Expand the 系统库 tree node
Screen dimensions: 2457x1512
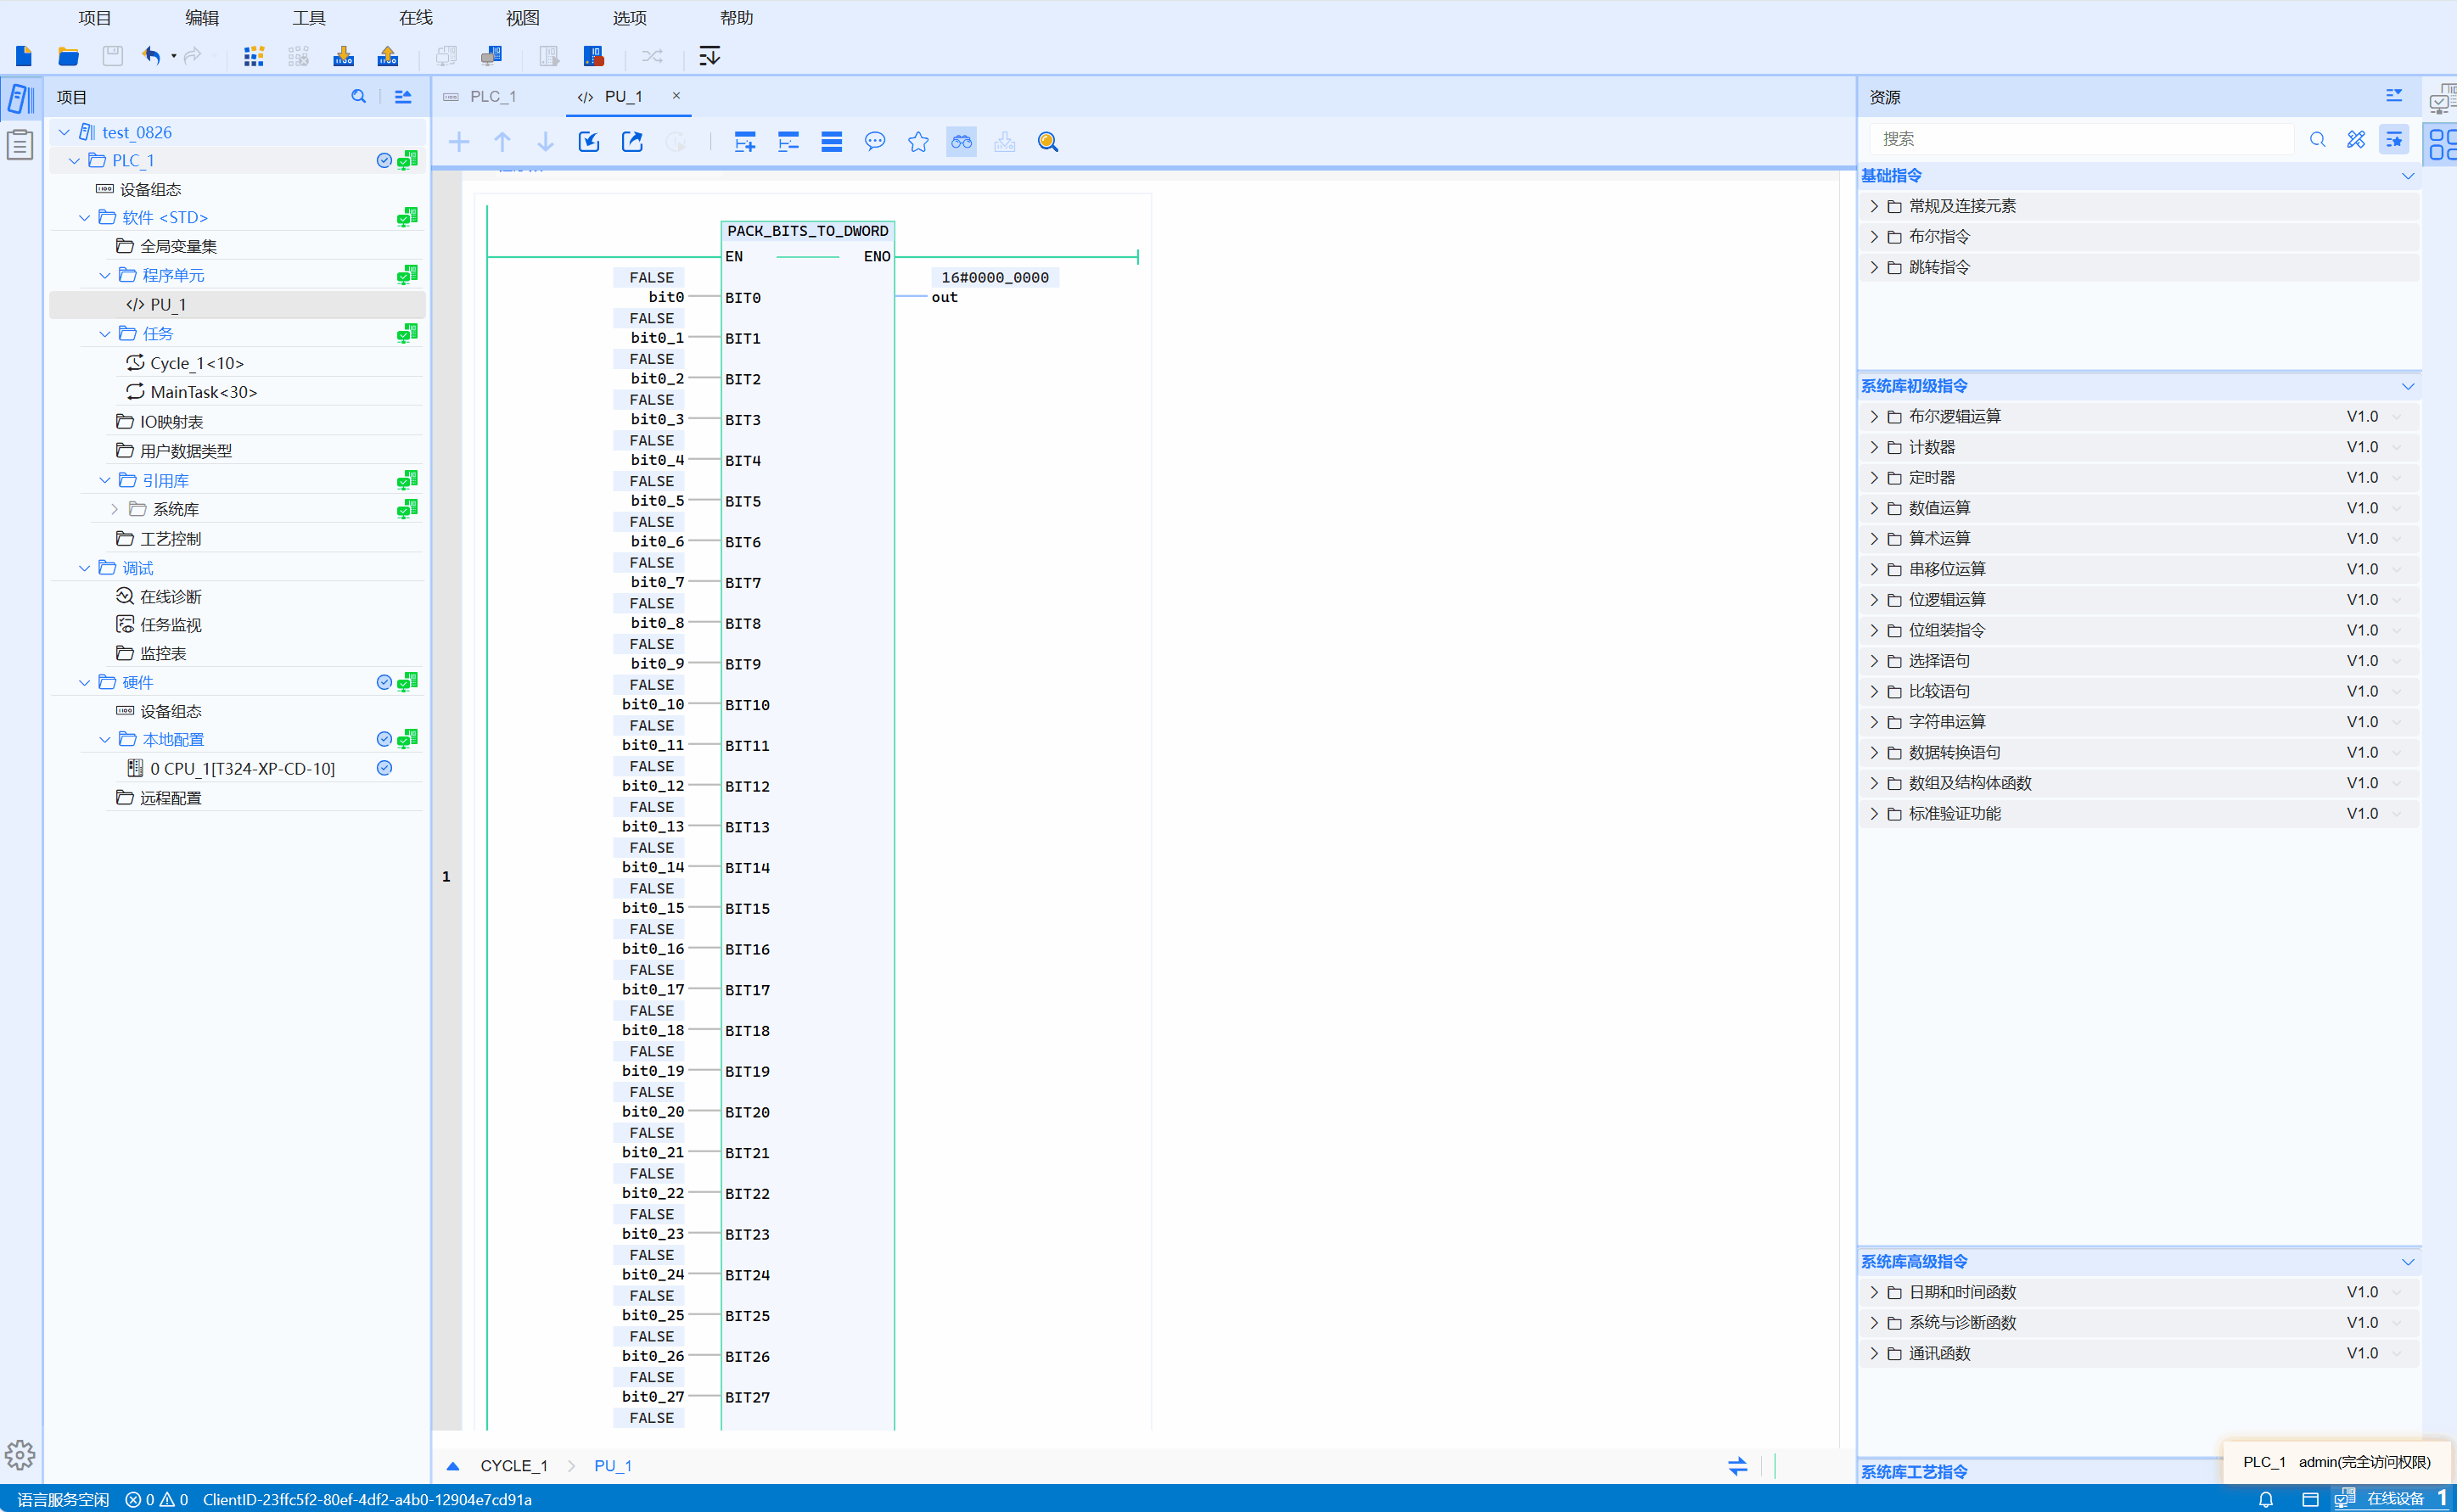(115, 509)
